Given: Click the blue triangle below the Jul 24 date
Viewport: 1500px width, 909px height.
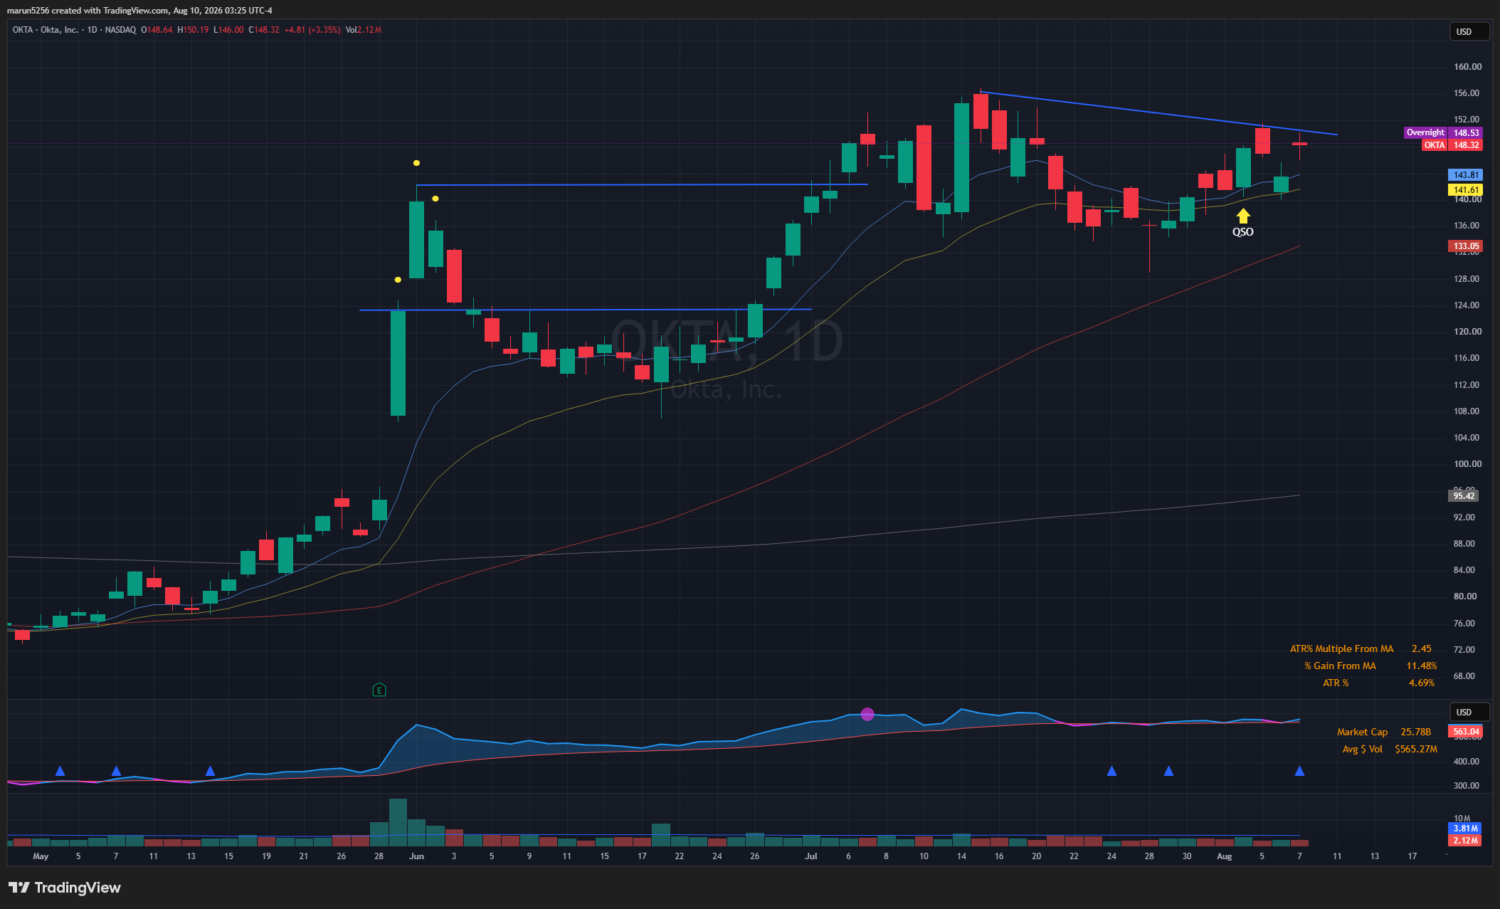Looking at the screenshot, I should click(x=1112, y=771).
